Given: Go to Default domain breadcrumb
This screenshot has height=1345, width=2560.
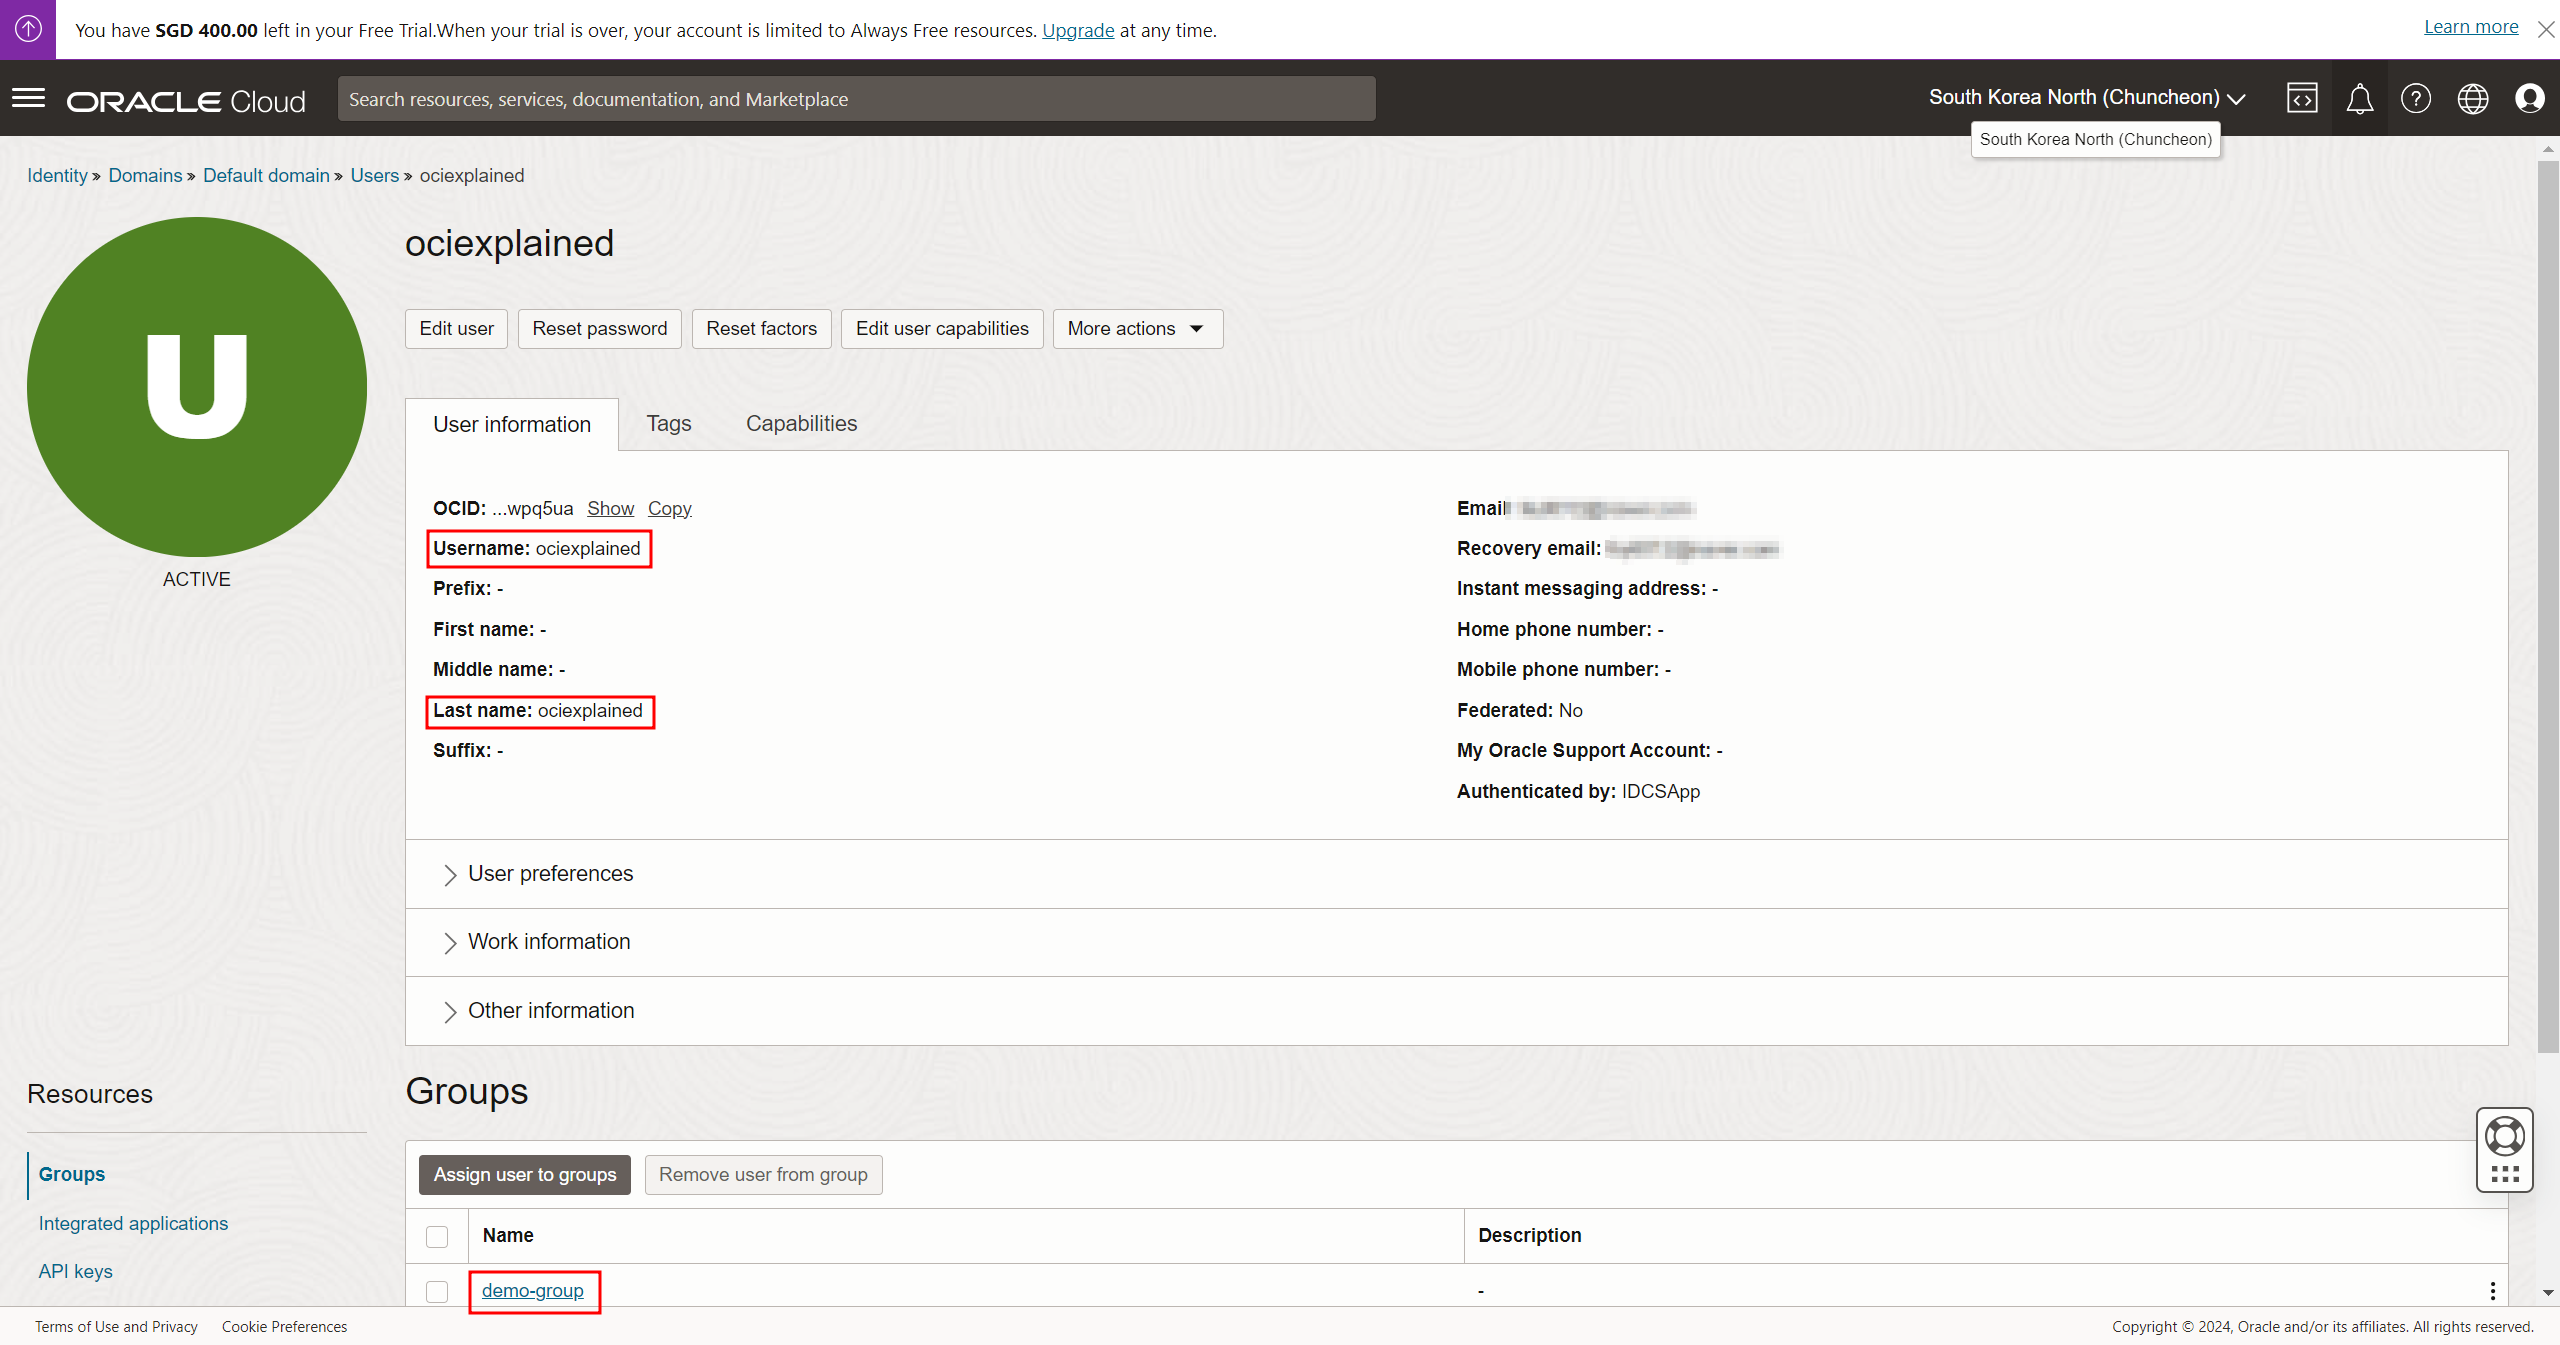Looking at the screenshot, I should (x=266, y=175).
